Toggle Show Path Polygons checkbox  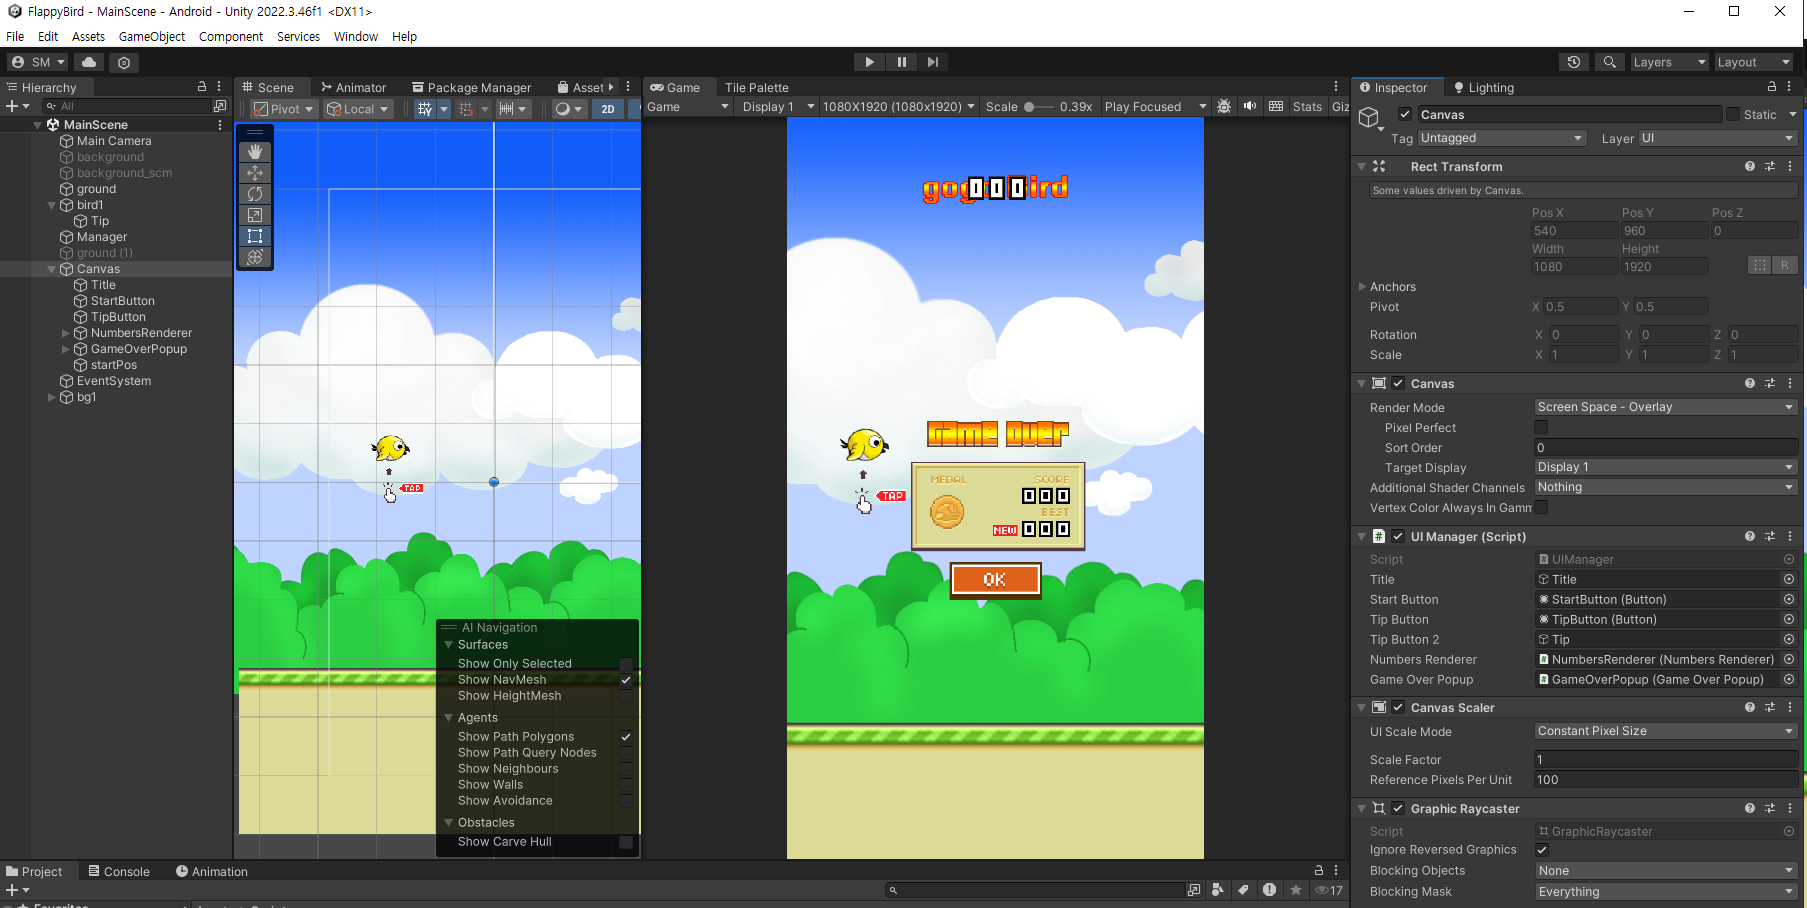626,737
